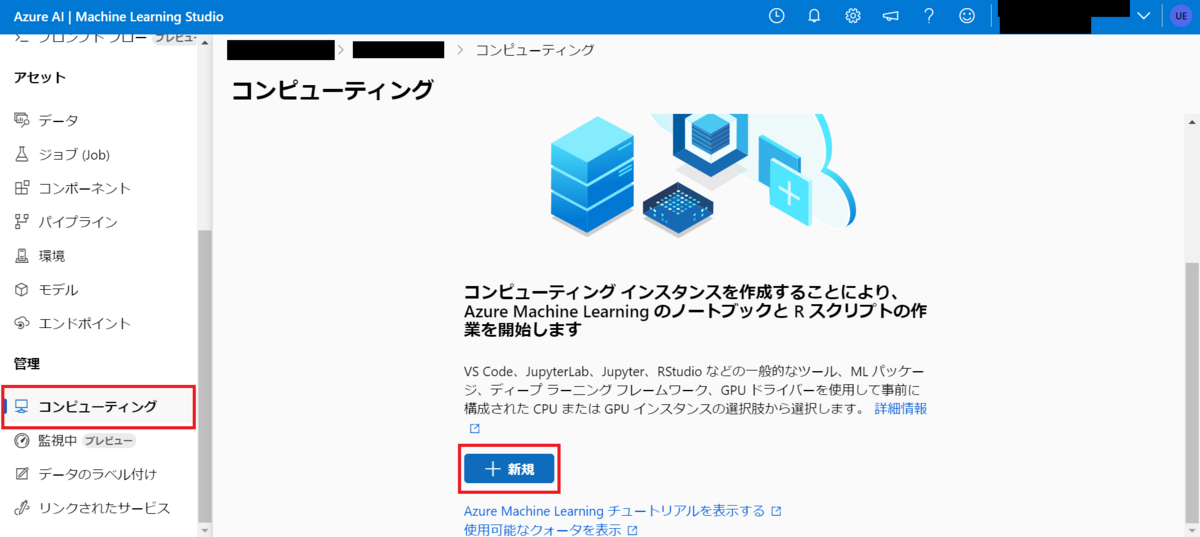Click the feedback megaphone icon
1200x537 pixels.
click(x=891, y=16)
